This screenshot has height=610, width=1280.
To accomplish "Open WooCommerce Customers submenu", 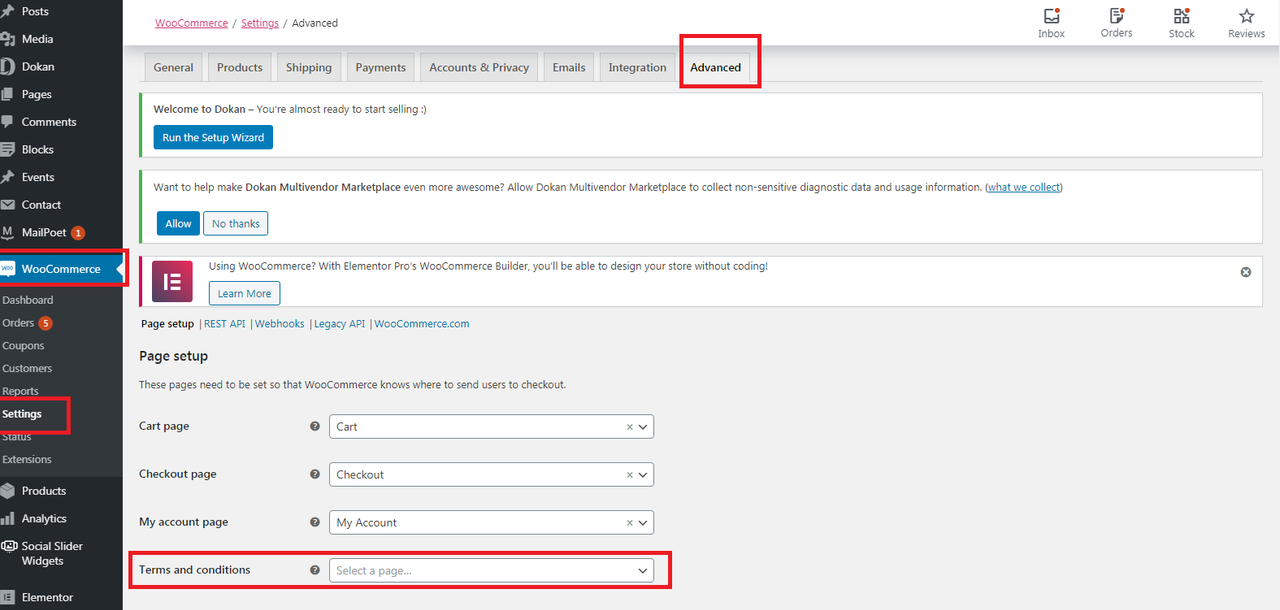I will click(x=27, y=369).
